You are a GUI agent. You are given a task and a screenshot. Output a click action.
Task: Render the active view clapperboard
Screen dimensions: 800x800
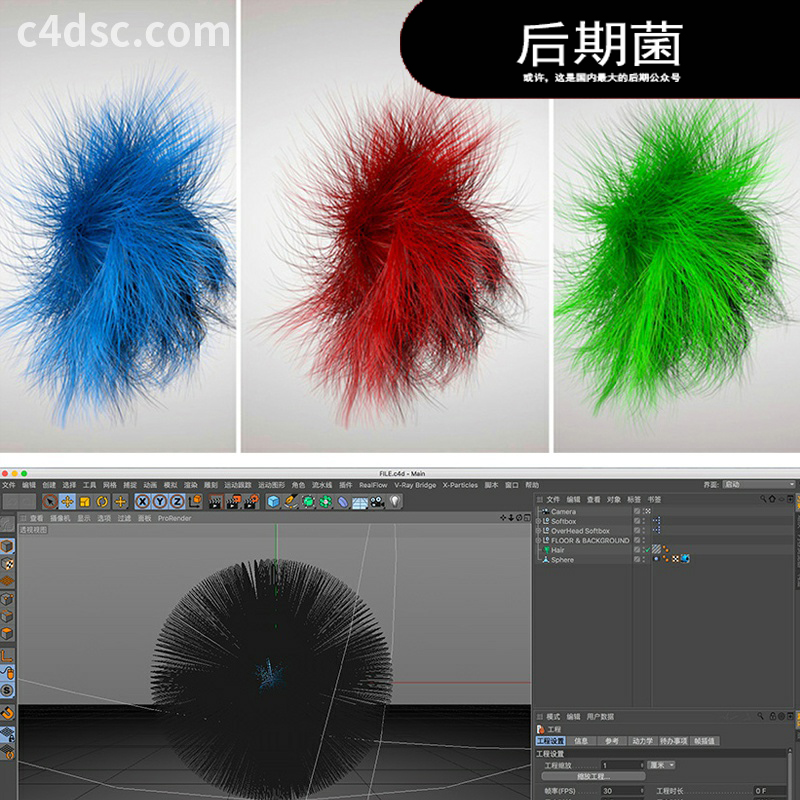click(216, 502)
